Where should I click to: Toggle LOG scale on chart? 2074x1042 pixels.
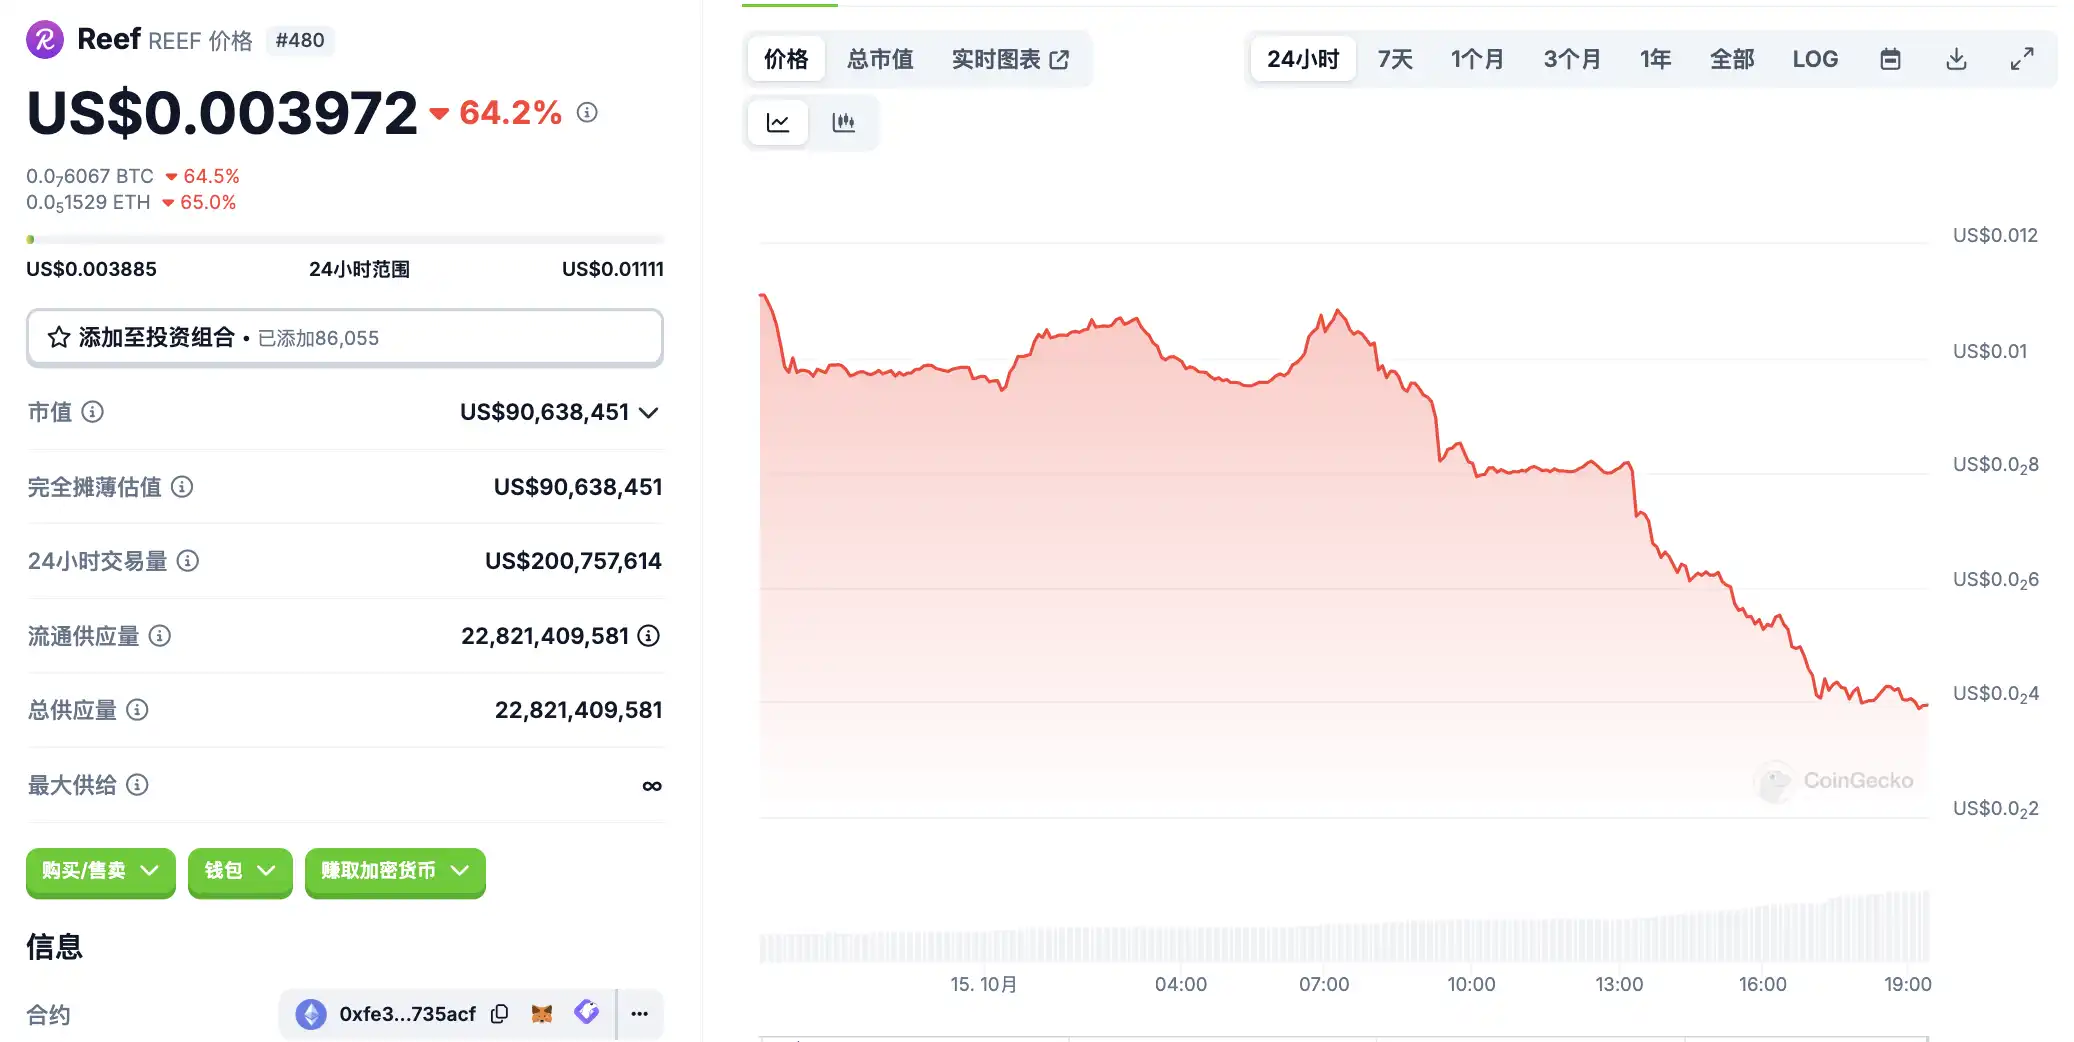pos(1814,60)
